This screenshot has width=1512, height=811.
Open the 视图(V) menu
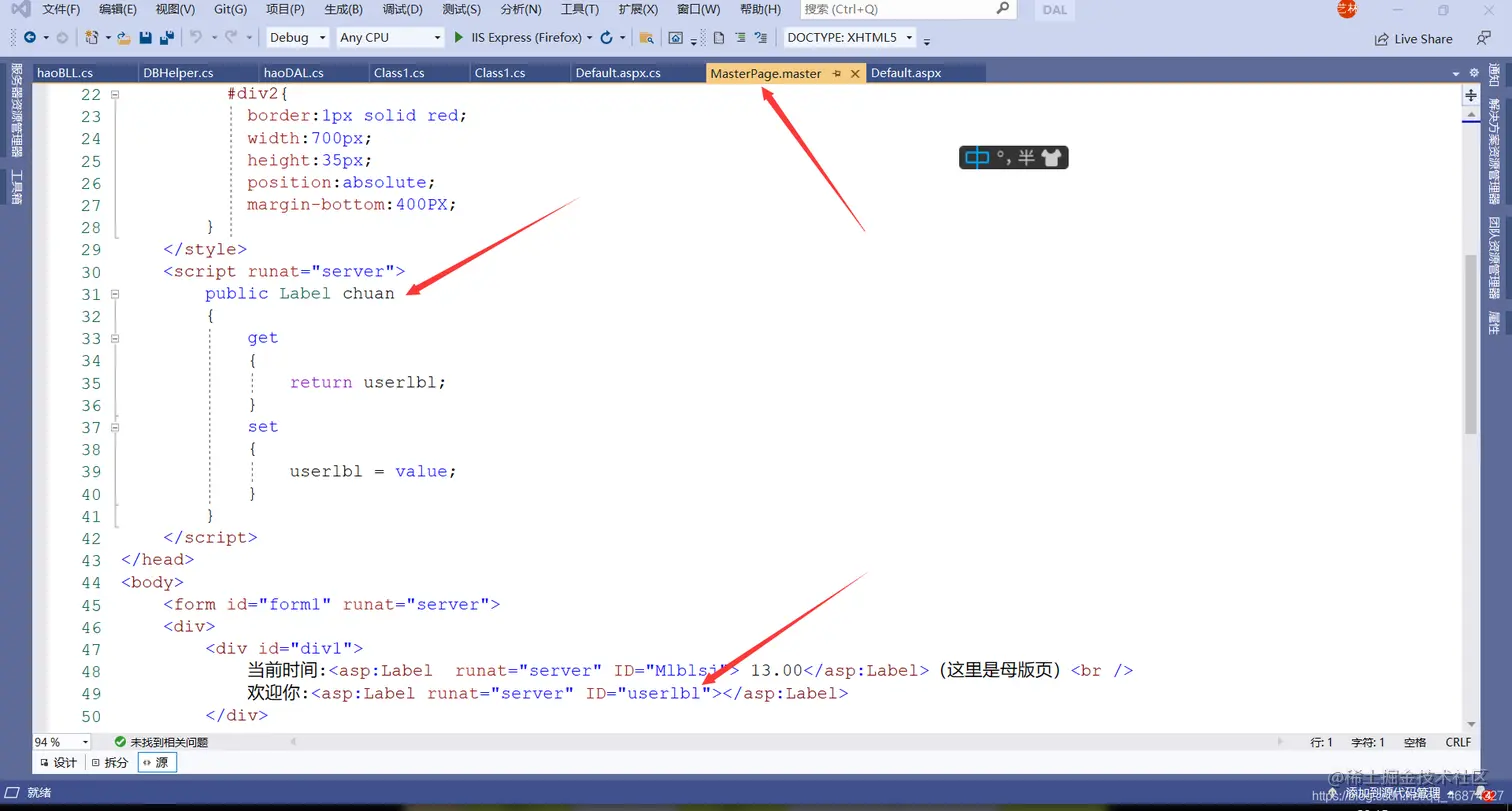point(175,9)
